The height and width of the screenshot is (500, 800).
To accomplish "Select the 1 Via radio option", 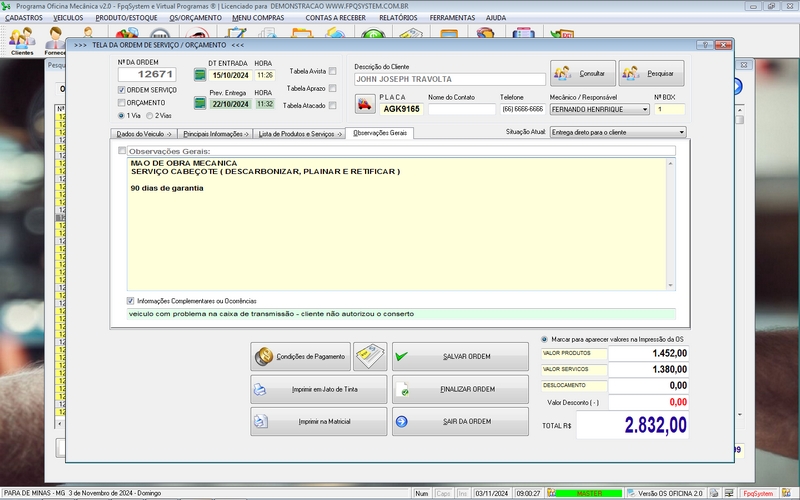I will 121,116.
